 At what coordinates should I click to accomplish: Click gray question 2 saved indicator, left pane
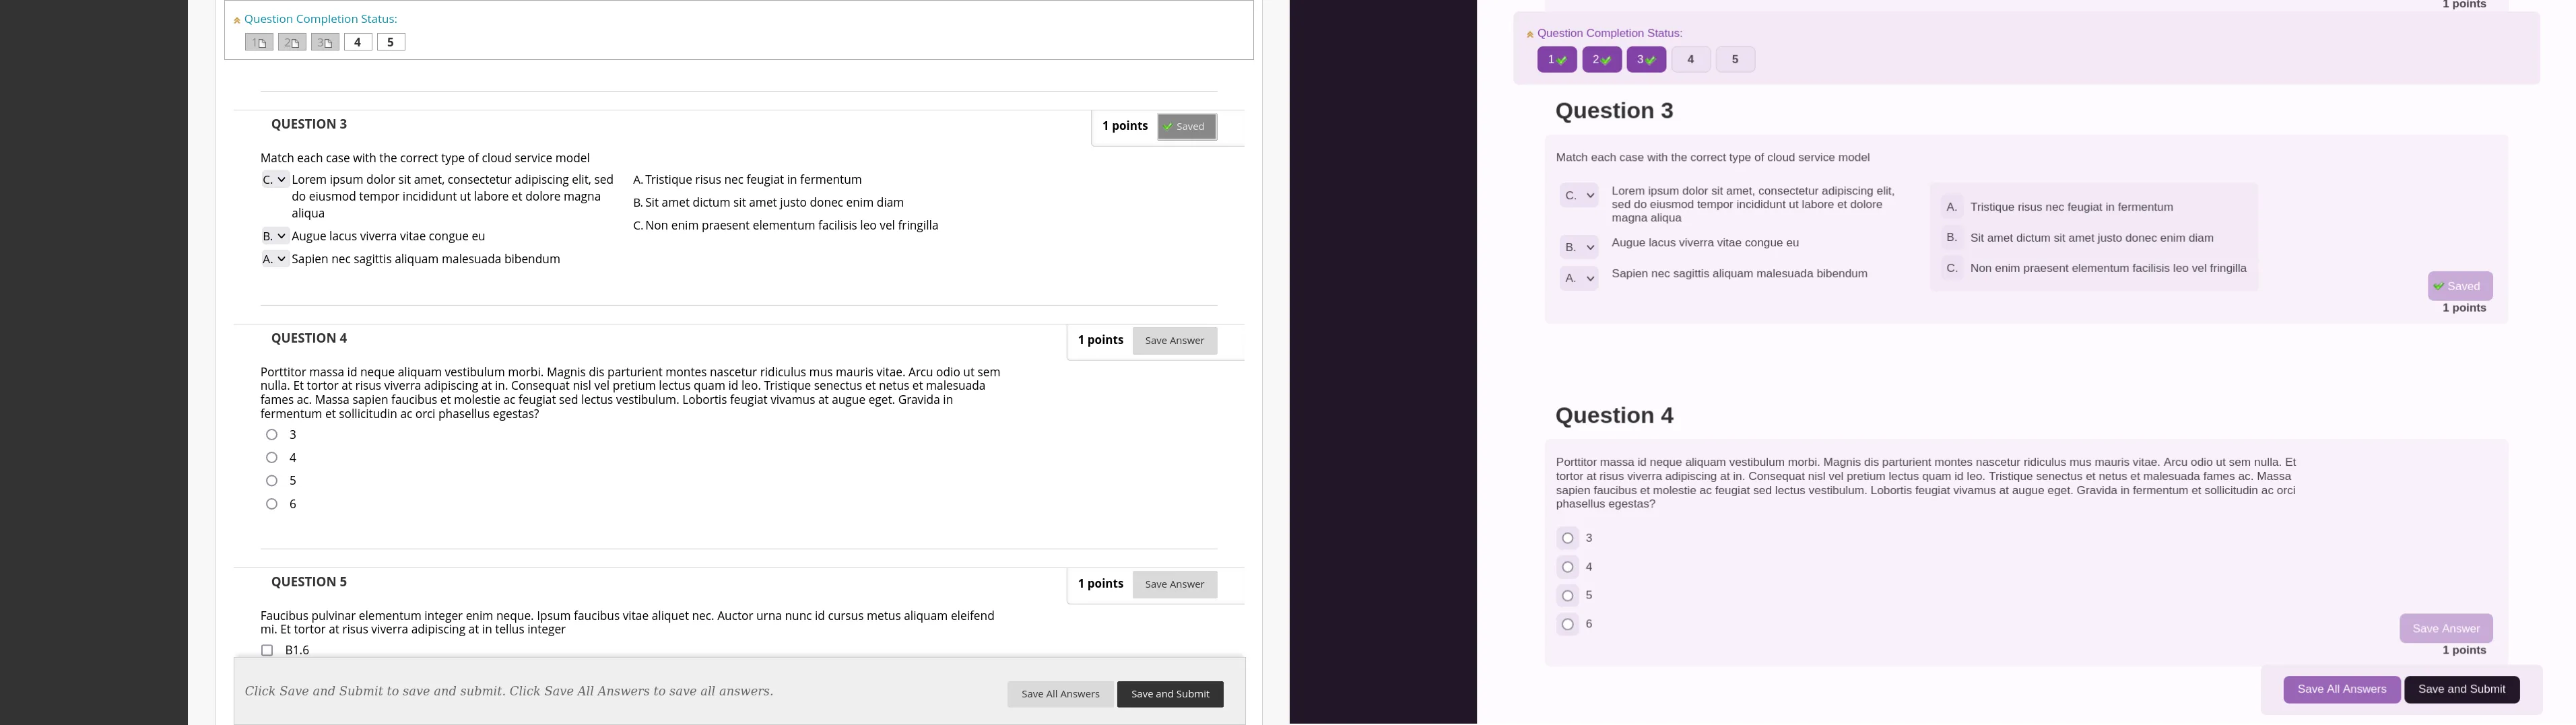292,42
